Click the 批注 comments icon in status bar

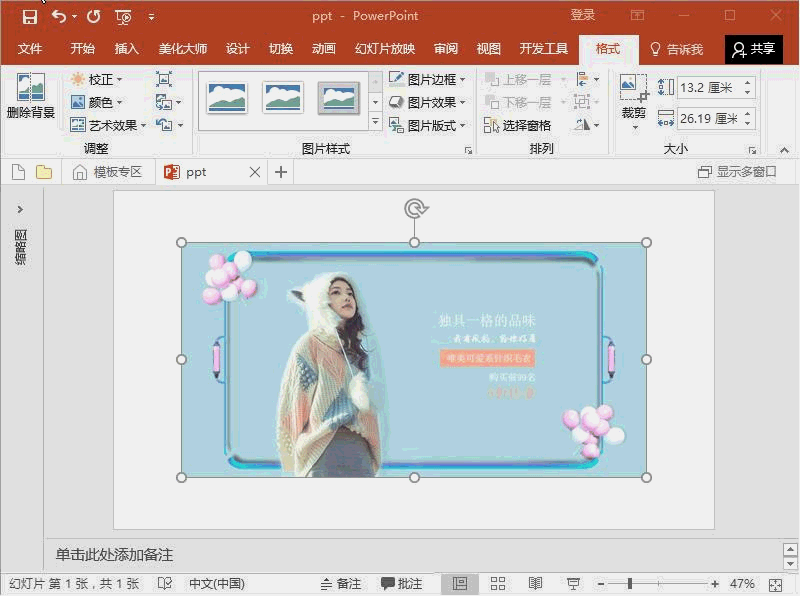401,584
